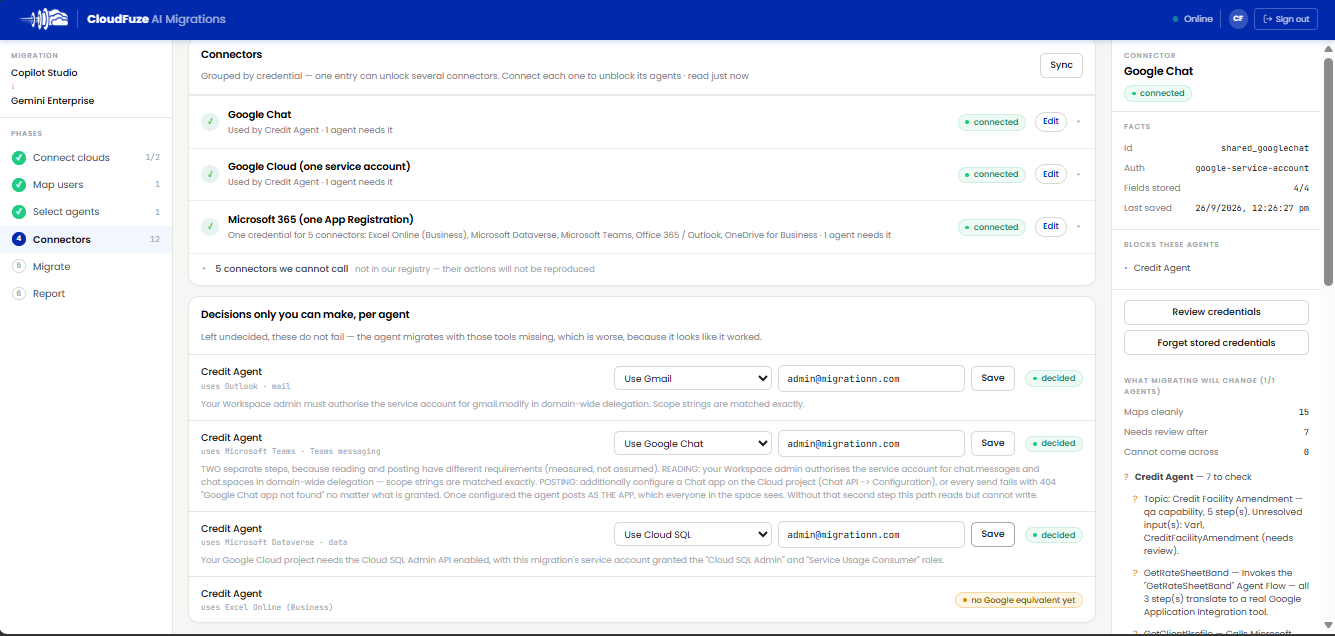Click the 'no Google equivalent yet' badge
Screen dimensions: 1335x636
1019,600
